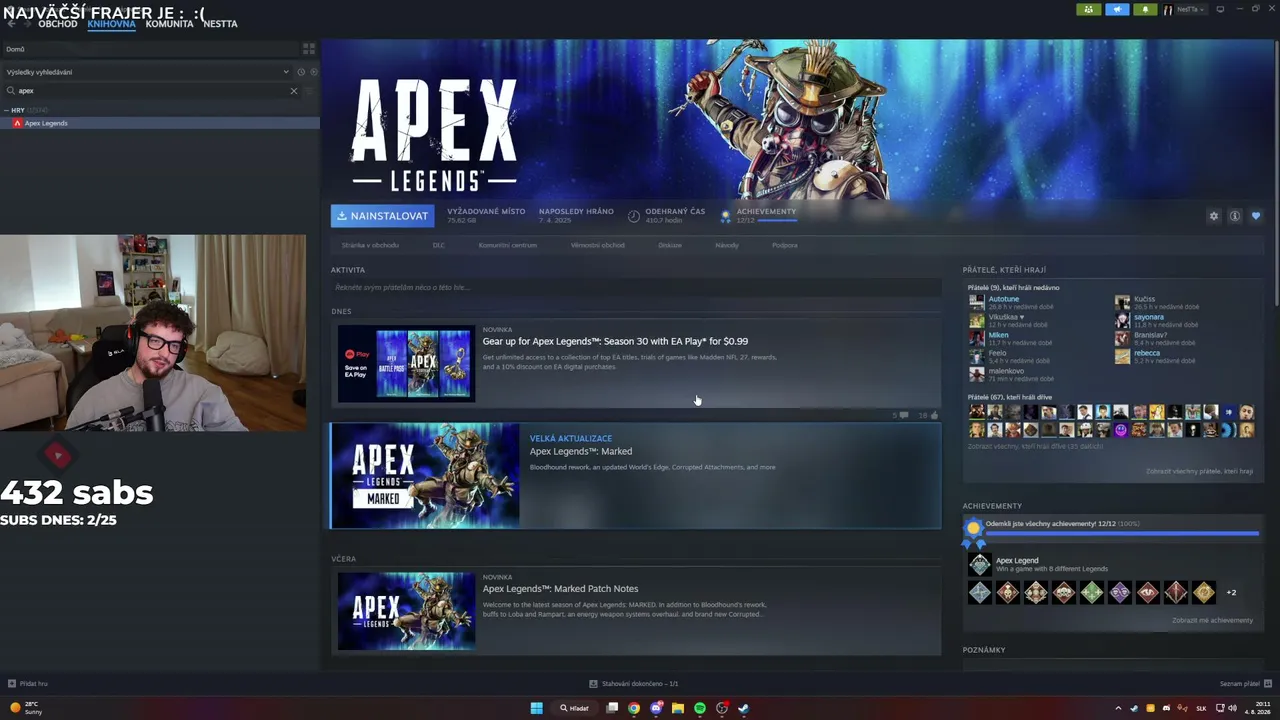This screenshot has width=1280, height=720.
Task: Click the library search field
Action: click(150, 91)
